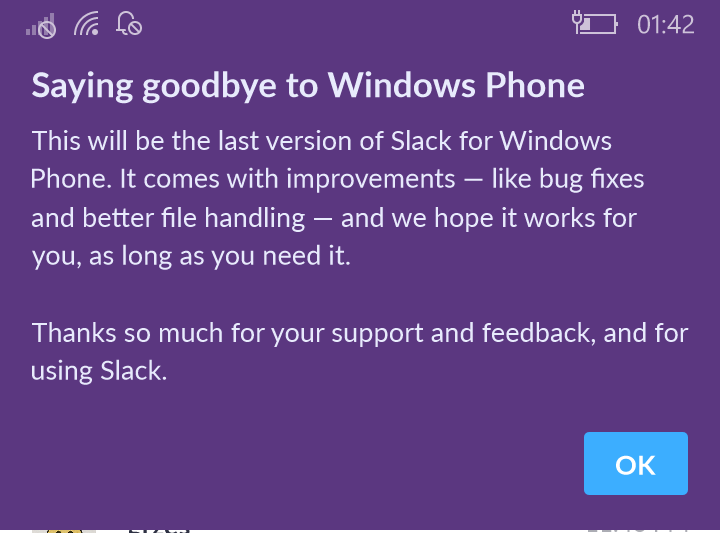Click the line starting 'This will be the last version'
This screenshot has width=720, height=533.
click(x=321, y=141)
